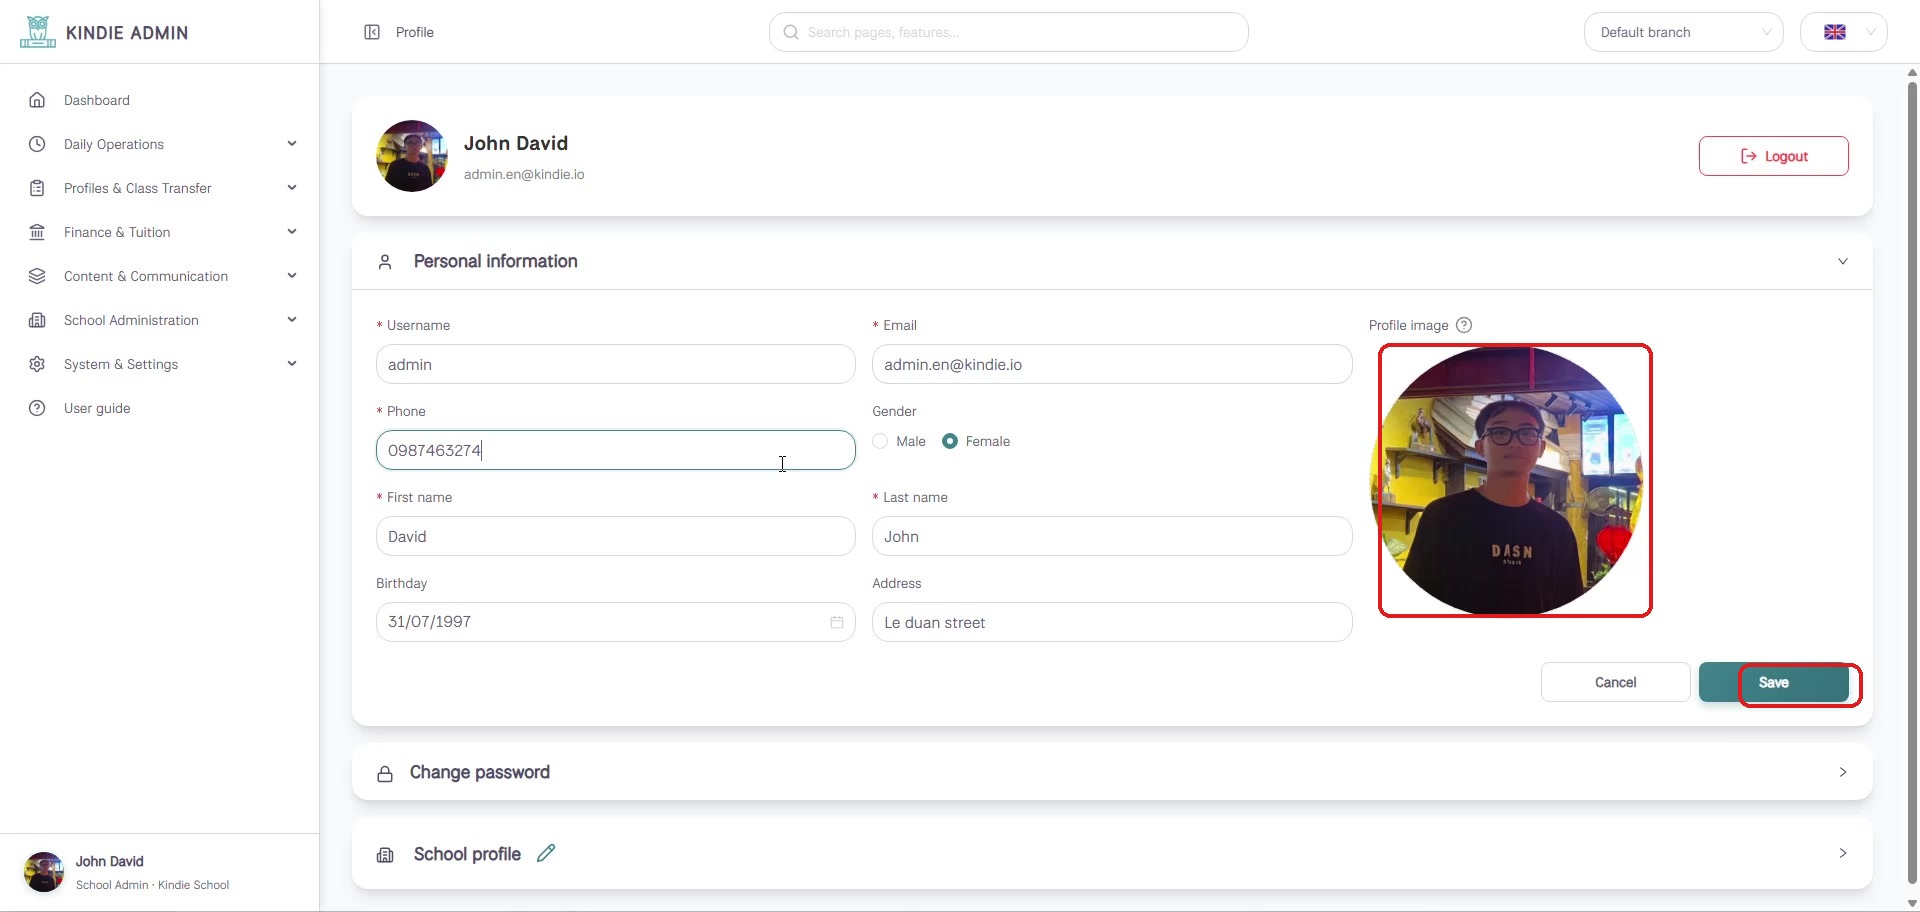The image size is (1920, 912).
Task: Open the System & Settings menu
Action: click(160, 364)
